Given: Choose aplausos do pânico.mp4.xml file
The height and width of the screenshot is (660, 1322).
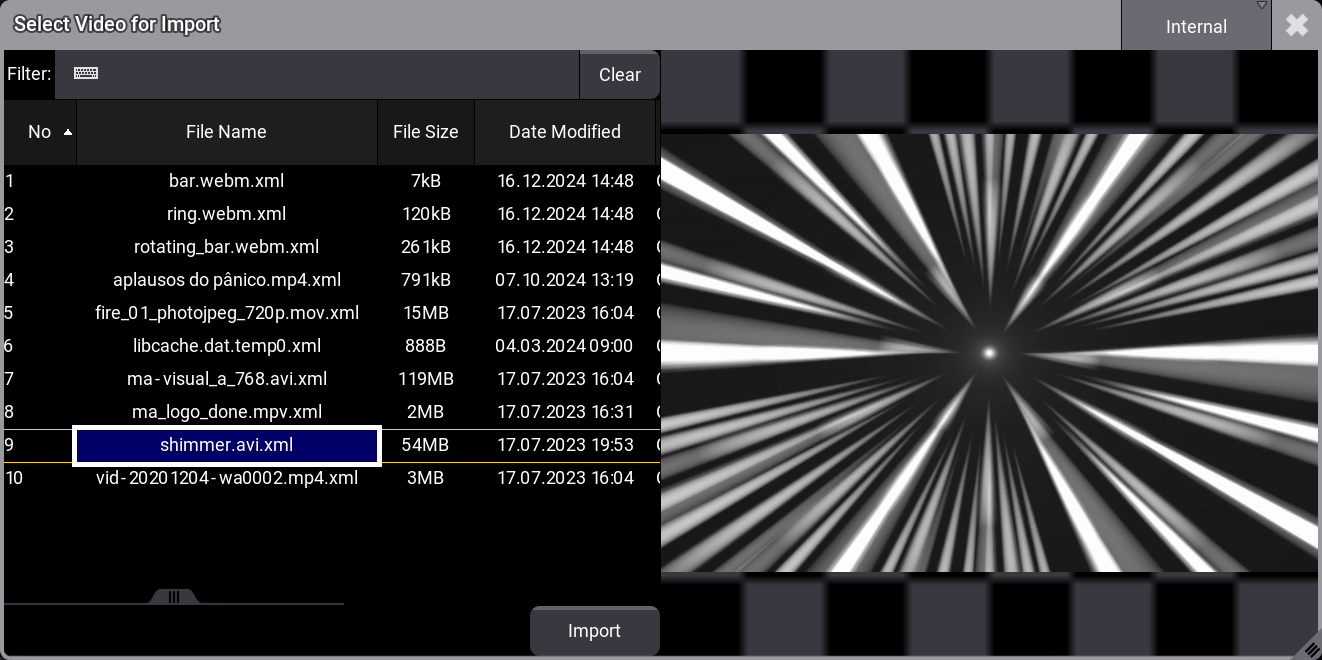Looking at the screenshot, I should pos(226,280).
